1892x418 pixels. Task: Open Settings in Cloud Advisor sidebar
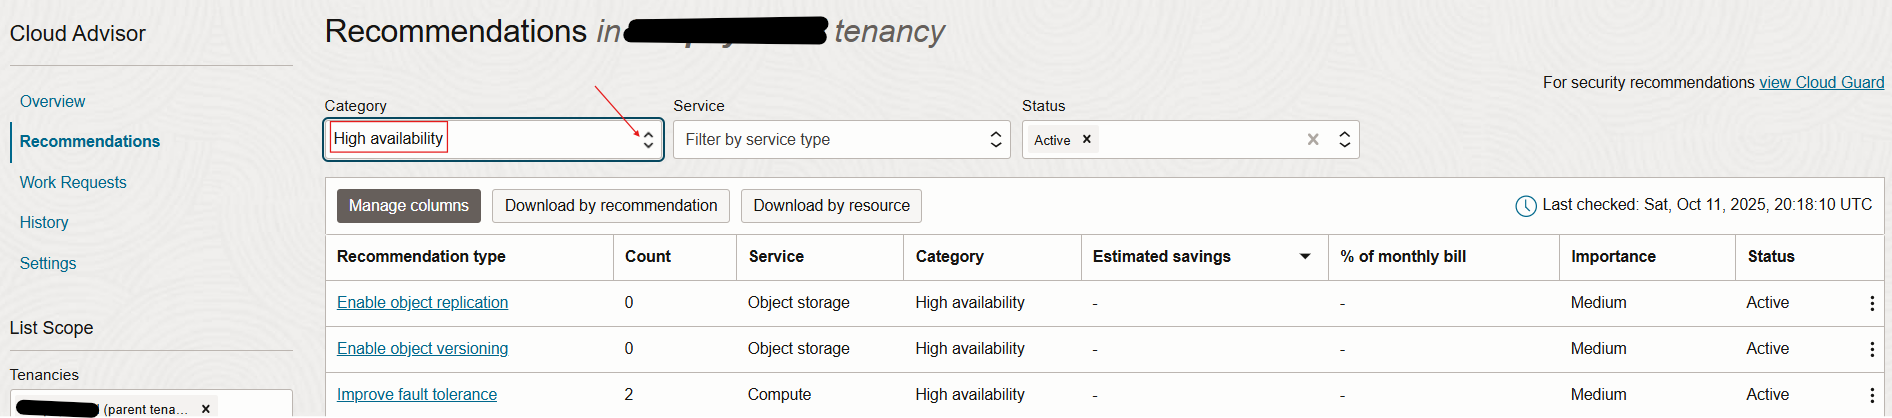point(48,264)
